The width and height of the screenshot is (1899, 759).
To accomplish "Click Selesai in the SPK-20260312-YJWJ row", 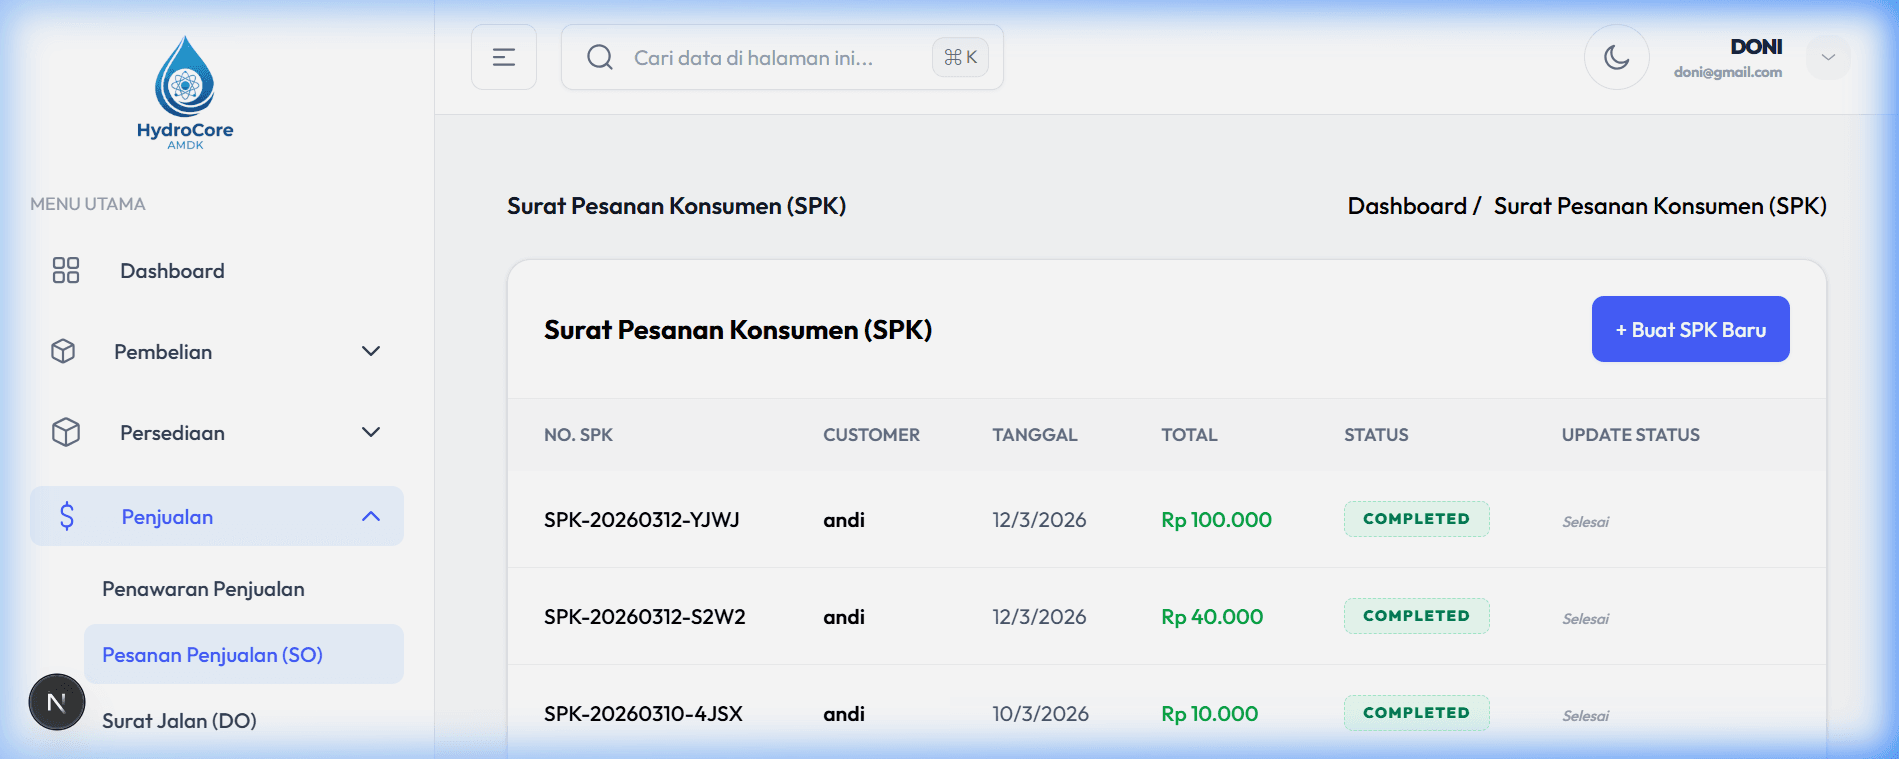I will (1586, 522).
